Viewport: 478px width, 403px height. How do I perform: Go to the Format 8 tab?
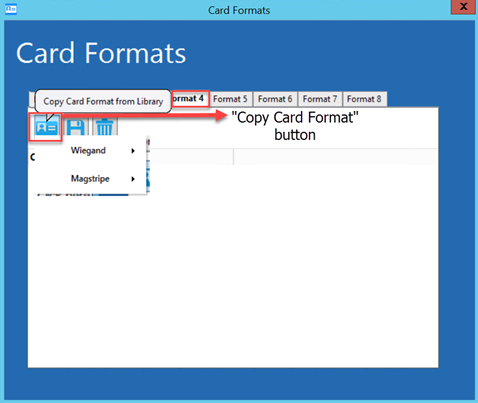364,99
